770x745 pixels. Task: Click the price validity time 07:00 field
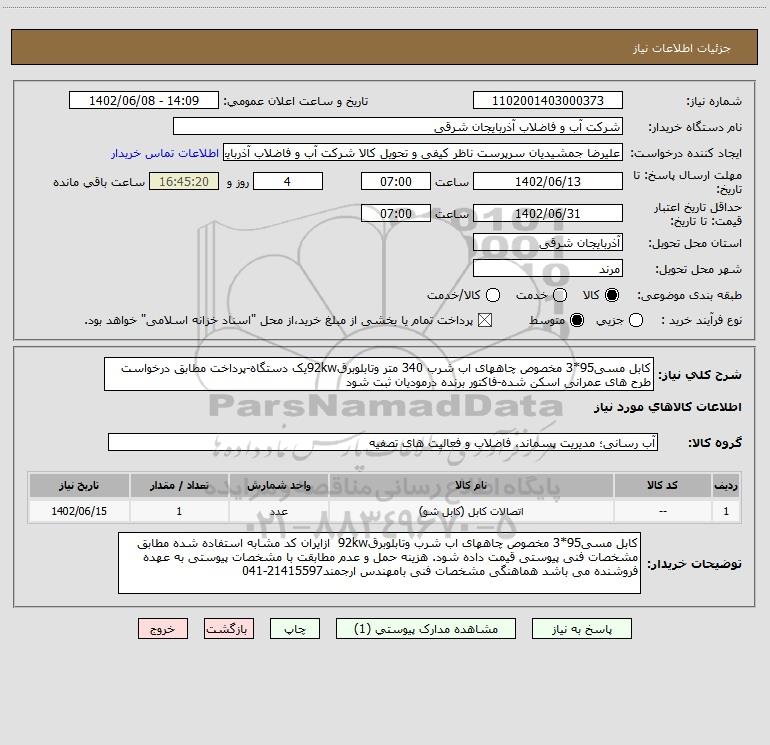396,214
